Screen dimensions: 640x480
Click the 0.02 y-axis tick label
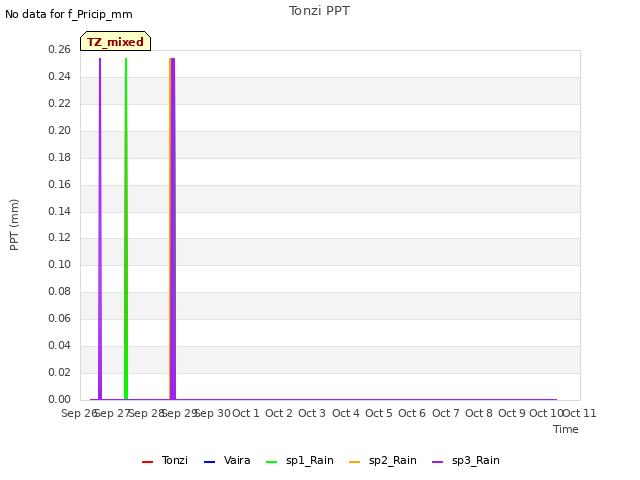[60, 372]
